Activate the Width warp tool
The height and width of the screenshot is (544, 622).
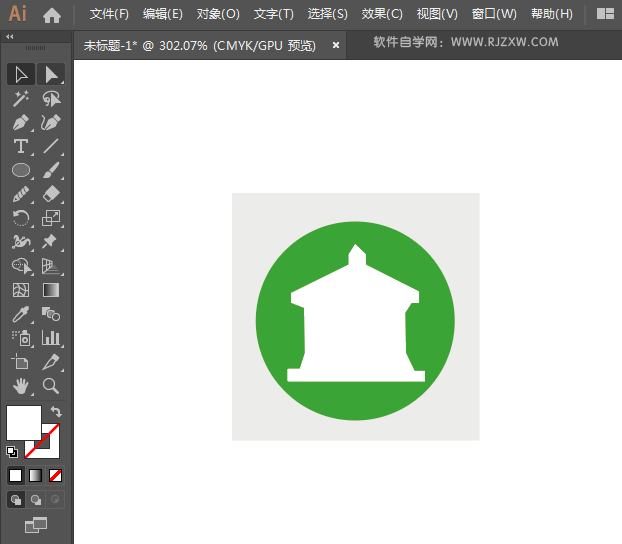tap(21, 242)
